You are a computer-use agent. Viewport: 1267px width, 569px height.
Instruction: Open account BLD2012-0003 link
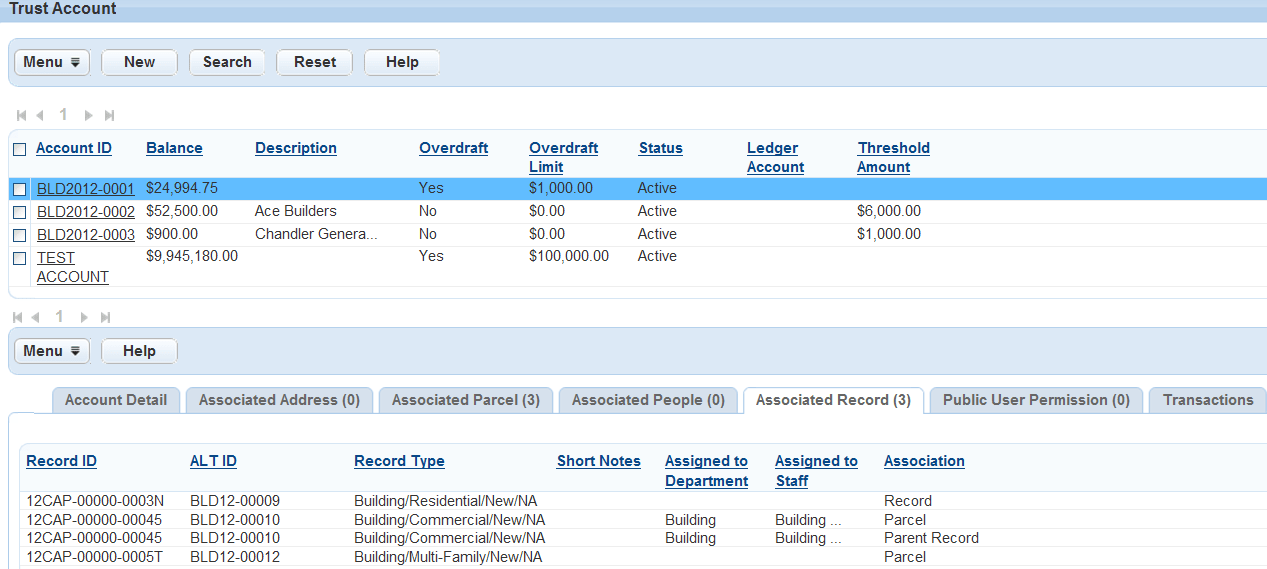click(86, 234)
